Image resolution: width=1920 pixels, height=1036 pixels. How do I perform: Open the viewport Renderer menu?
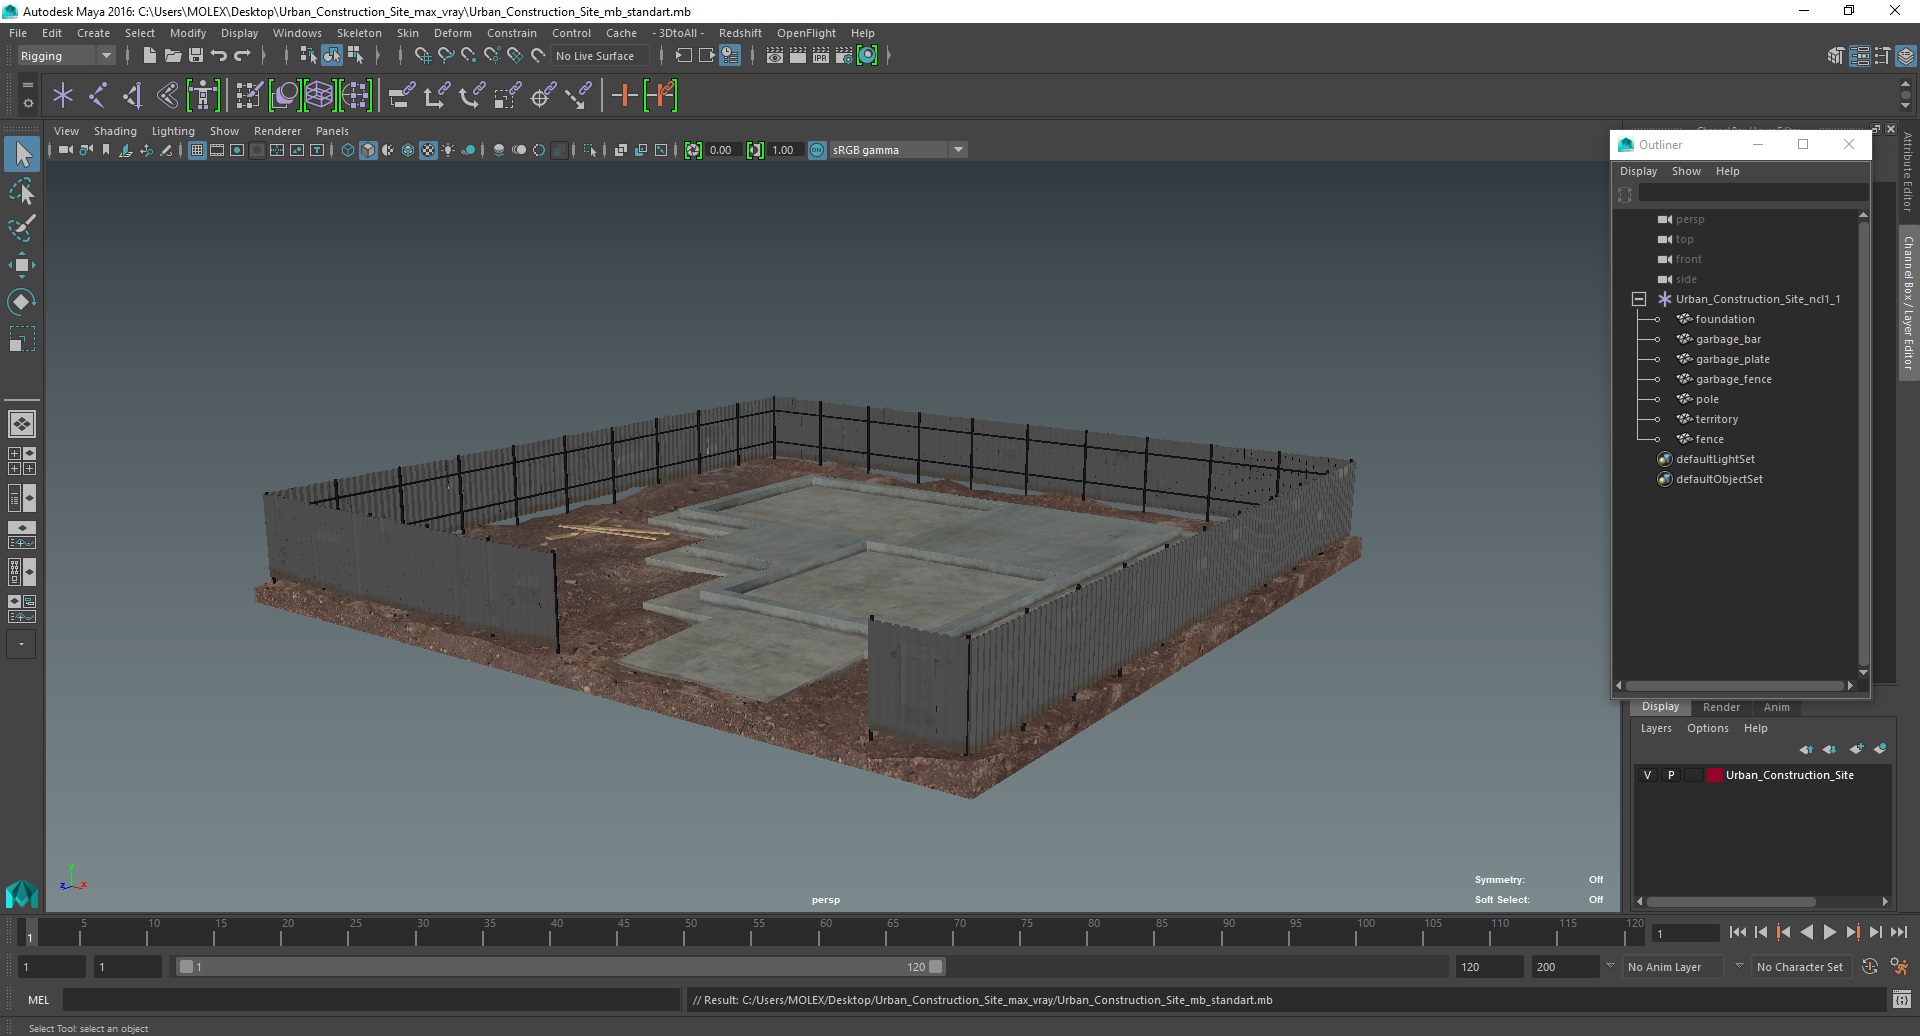[x=277, y=131]
